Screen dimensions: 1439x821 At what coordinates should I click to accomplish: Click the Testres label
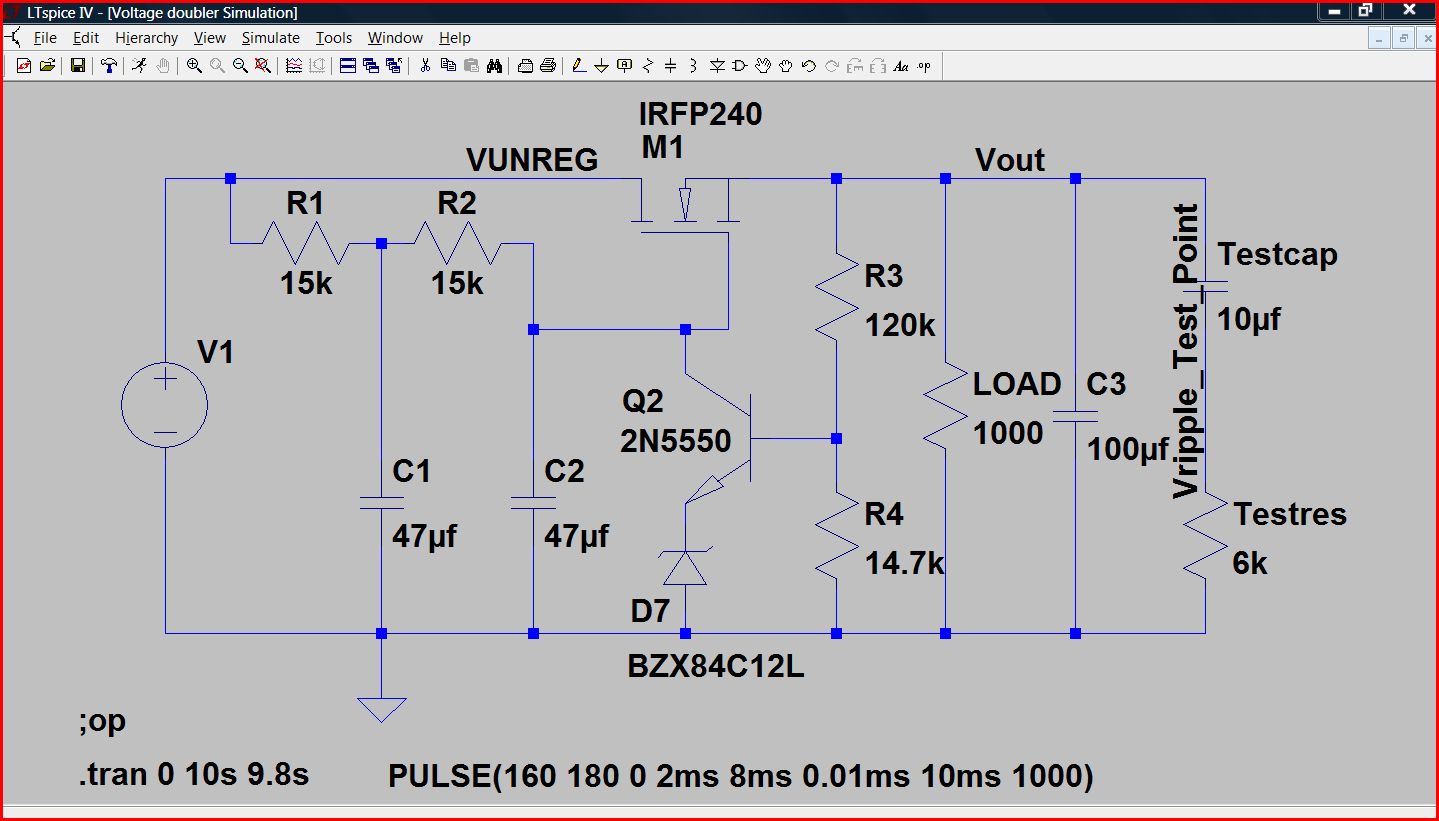coord(1290,514)
